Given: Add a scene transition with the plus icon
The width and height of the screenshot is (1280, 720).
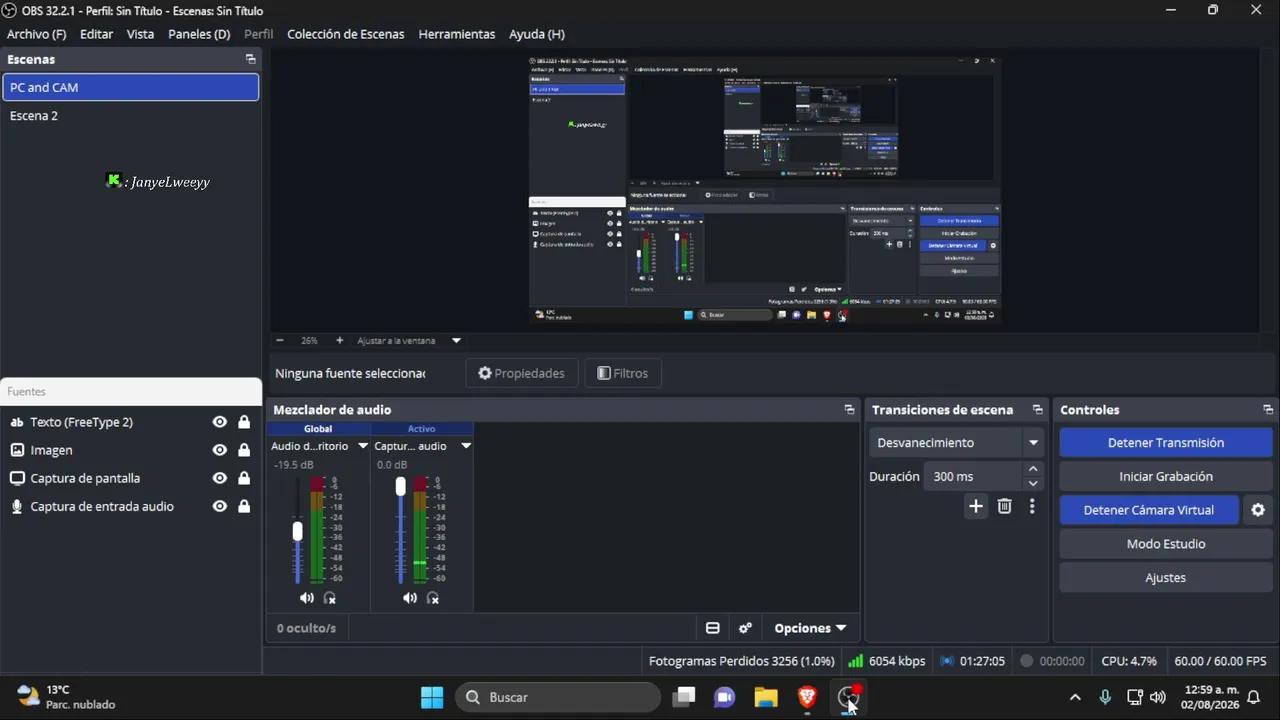Looking at the screenshot, I should click(976, 506).
